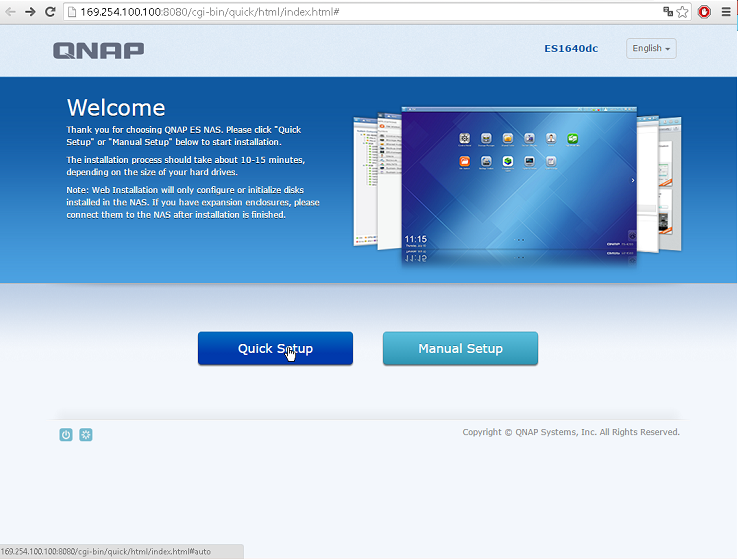The width and height of the screenshot is (738, 559).
Task: Bookmark this page with the star icon
Action: (682, 12)
